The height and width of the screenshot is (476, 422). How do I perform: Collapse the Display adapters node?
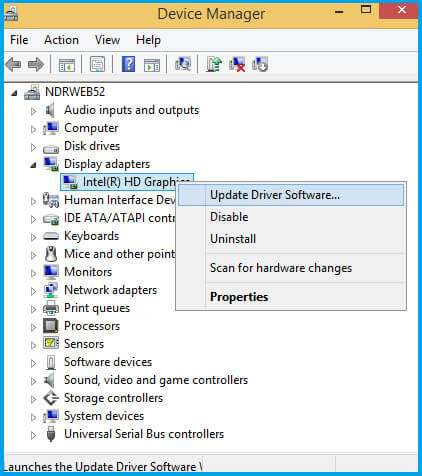(33, 165)
